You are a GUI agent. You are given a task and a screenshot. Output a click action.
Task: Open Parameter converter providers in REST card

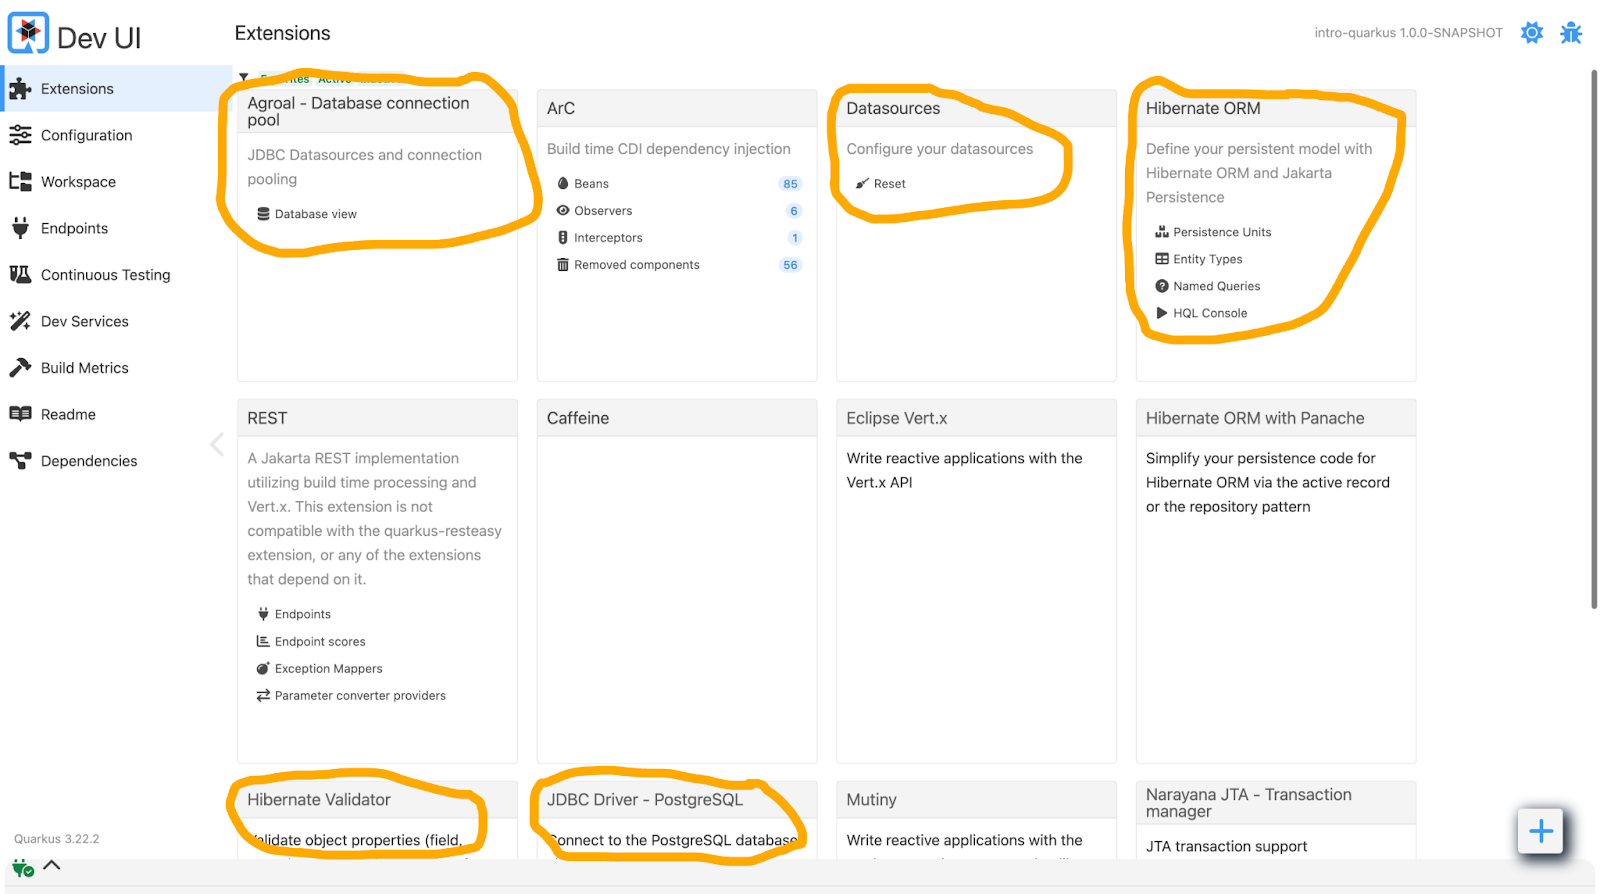pos(360,696)
